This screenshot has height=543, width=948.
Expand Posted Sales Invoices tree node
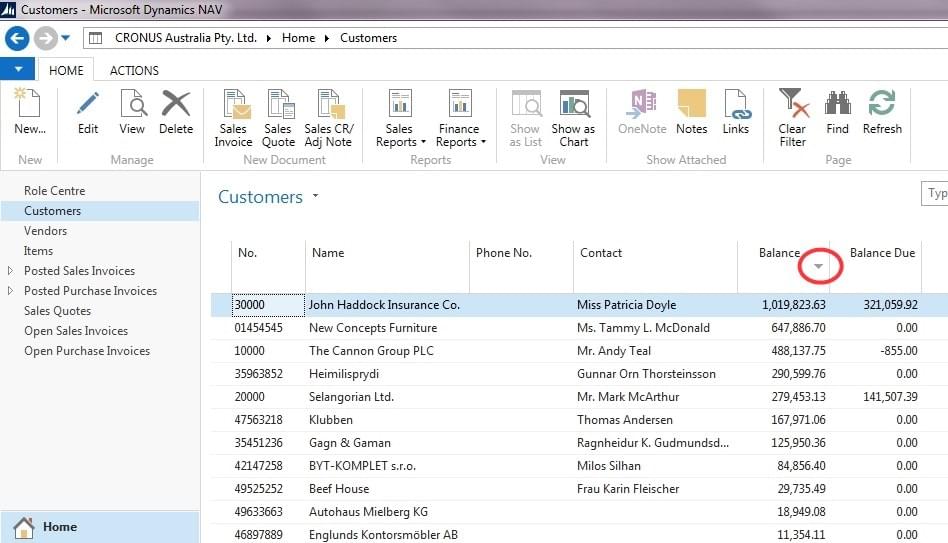pyautogui.click(x=10, y=271)
